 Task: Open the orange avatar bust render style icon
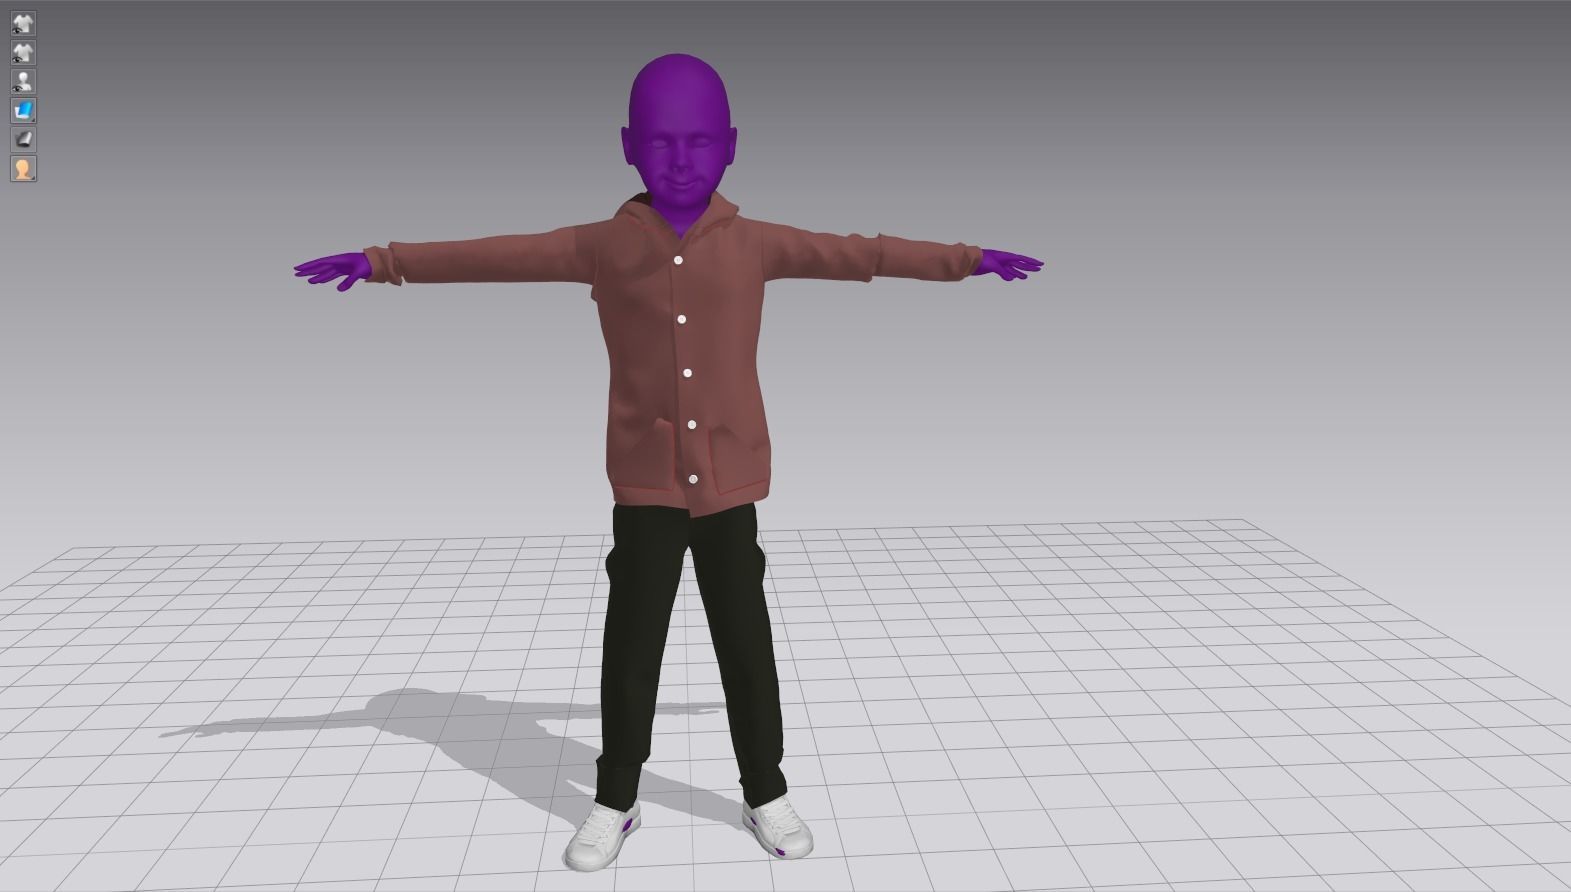click(23, 168)
